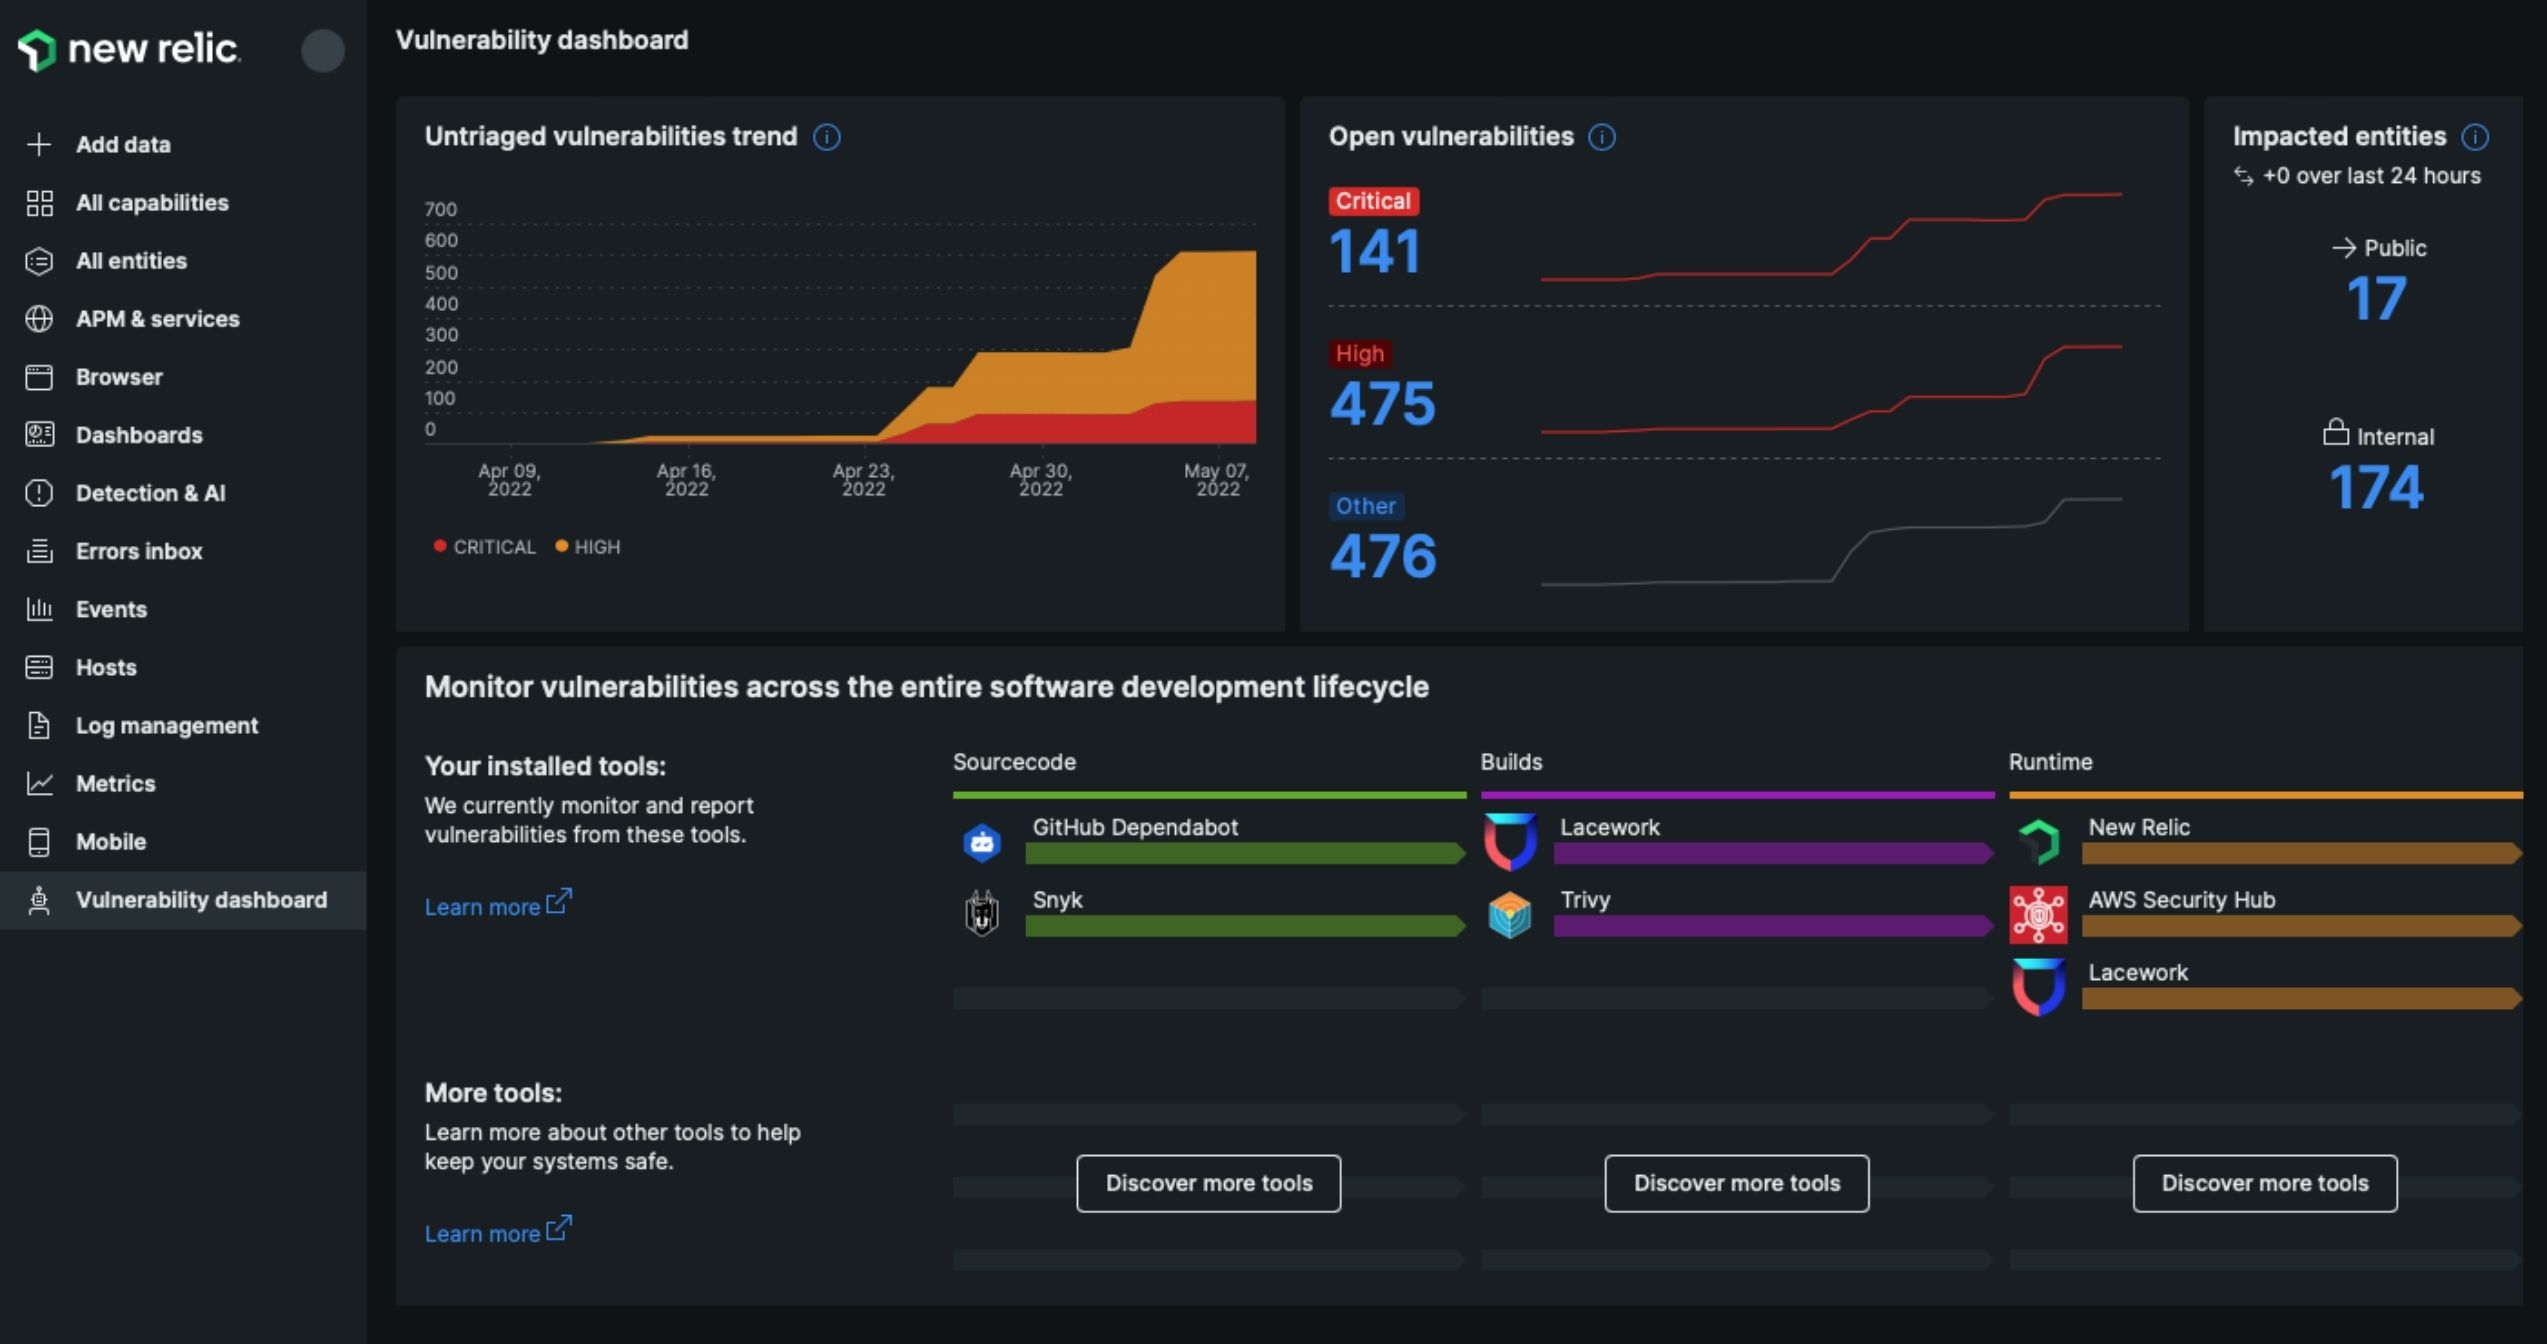Click the New Relic logo

tap(130, 50)
